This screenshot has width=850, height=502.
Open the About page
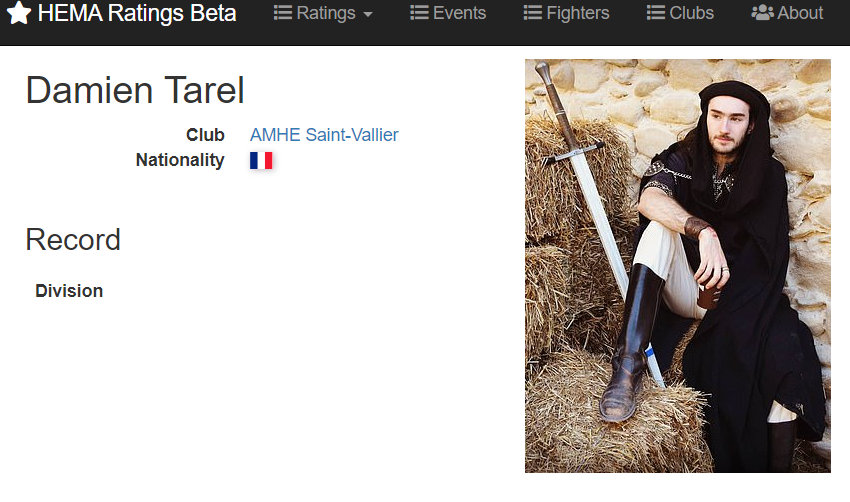tap(800, 13)
